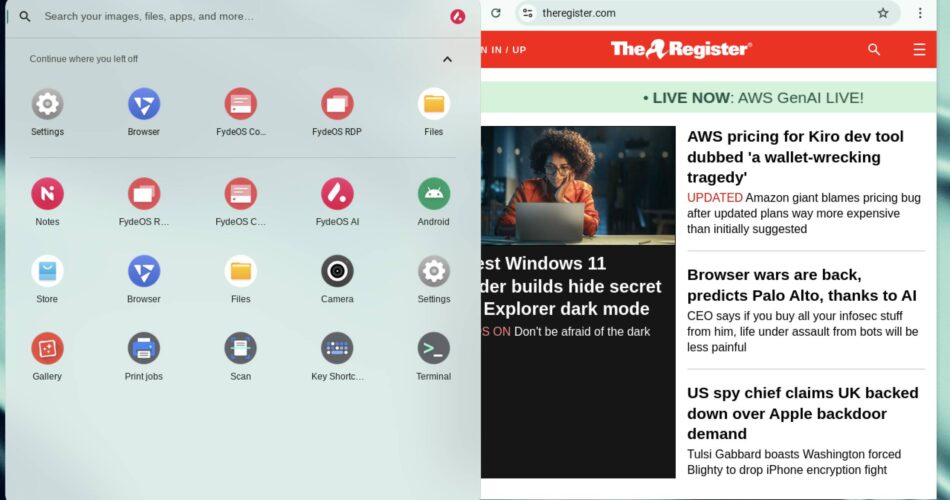View site information icon beside theregister.com

coord(528,13)
